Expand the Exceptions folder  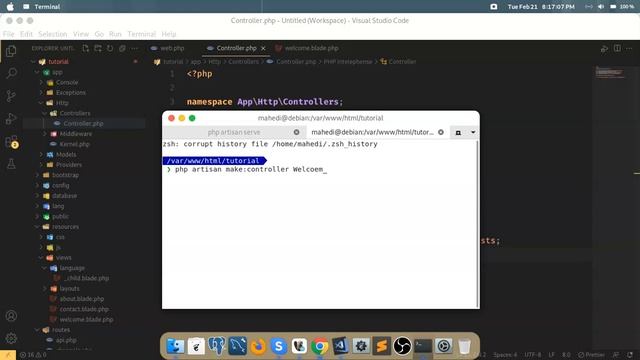pos(41,93)
